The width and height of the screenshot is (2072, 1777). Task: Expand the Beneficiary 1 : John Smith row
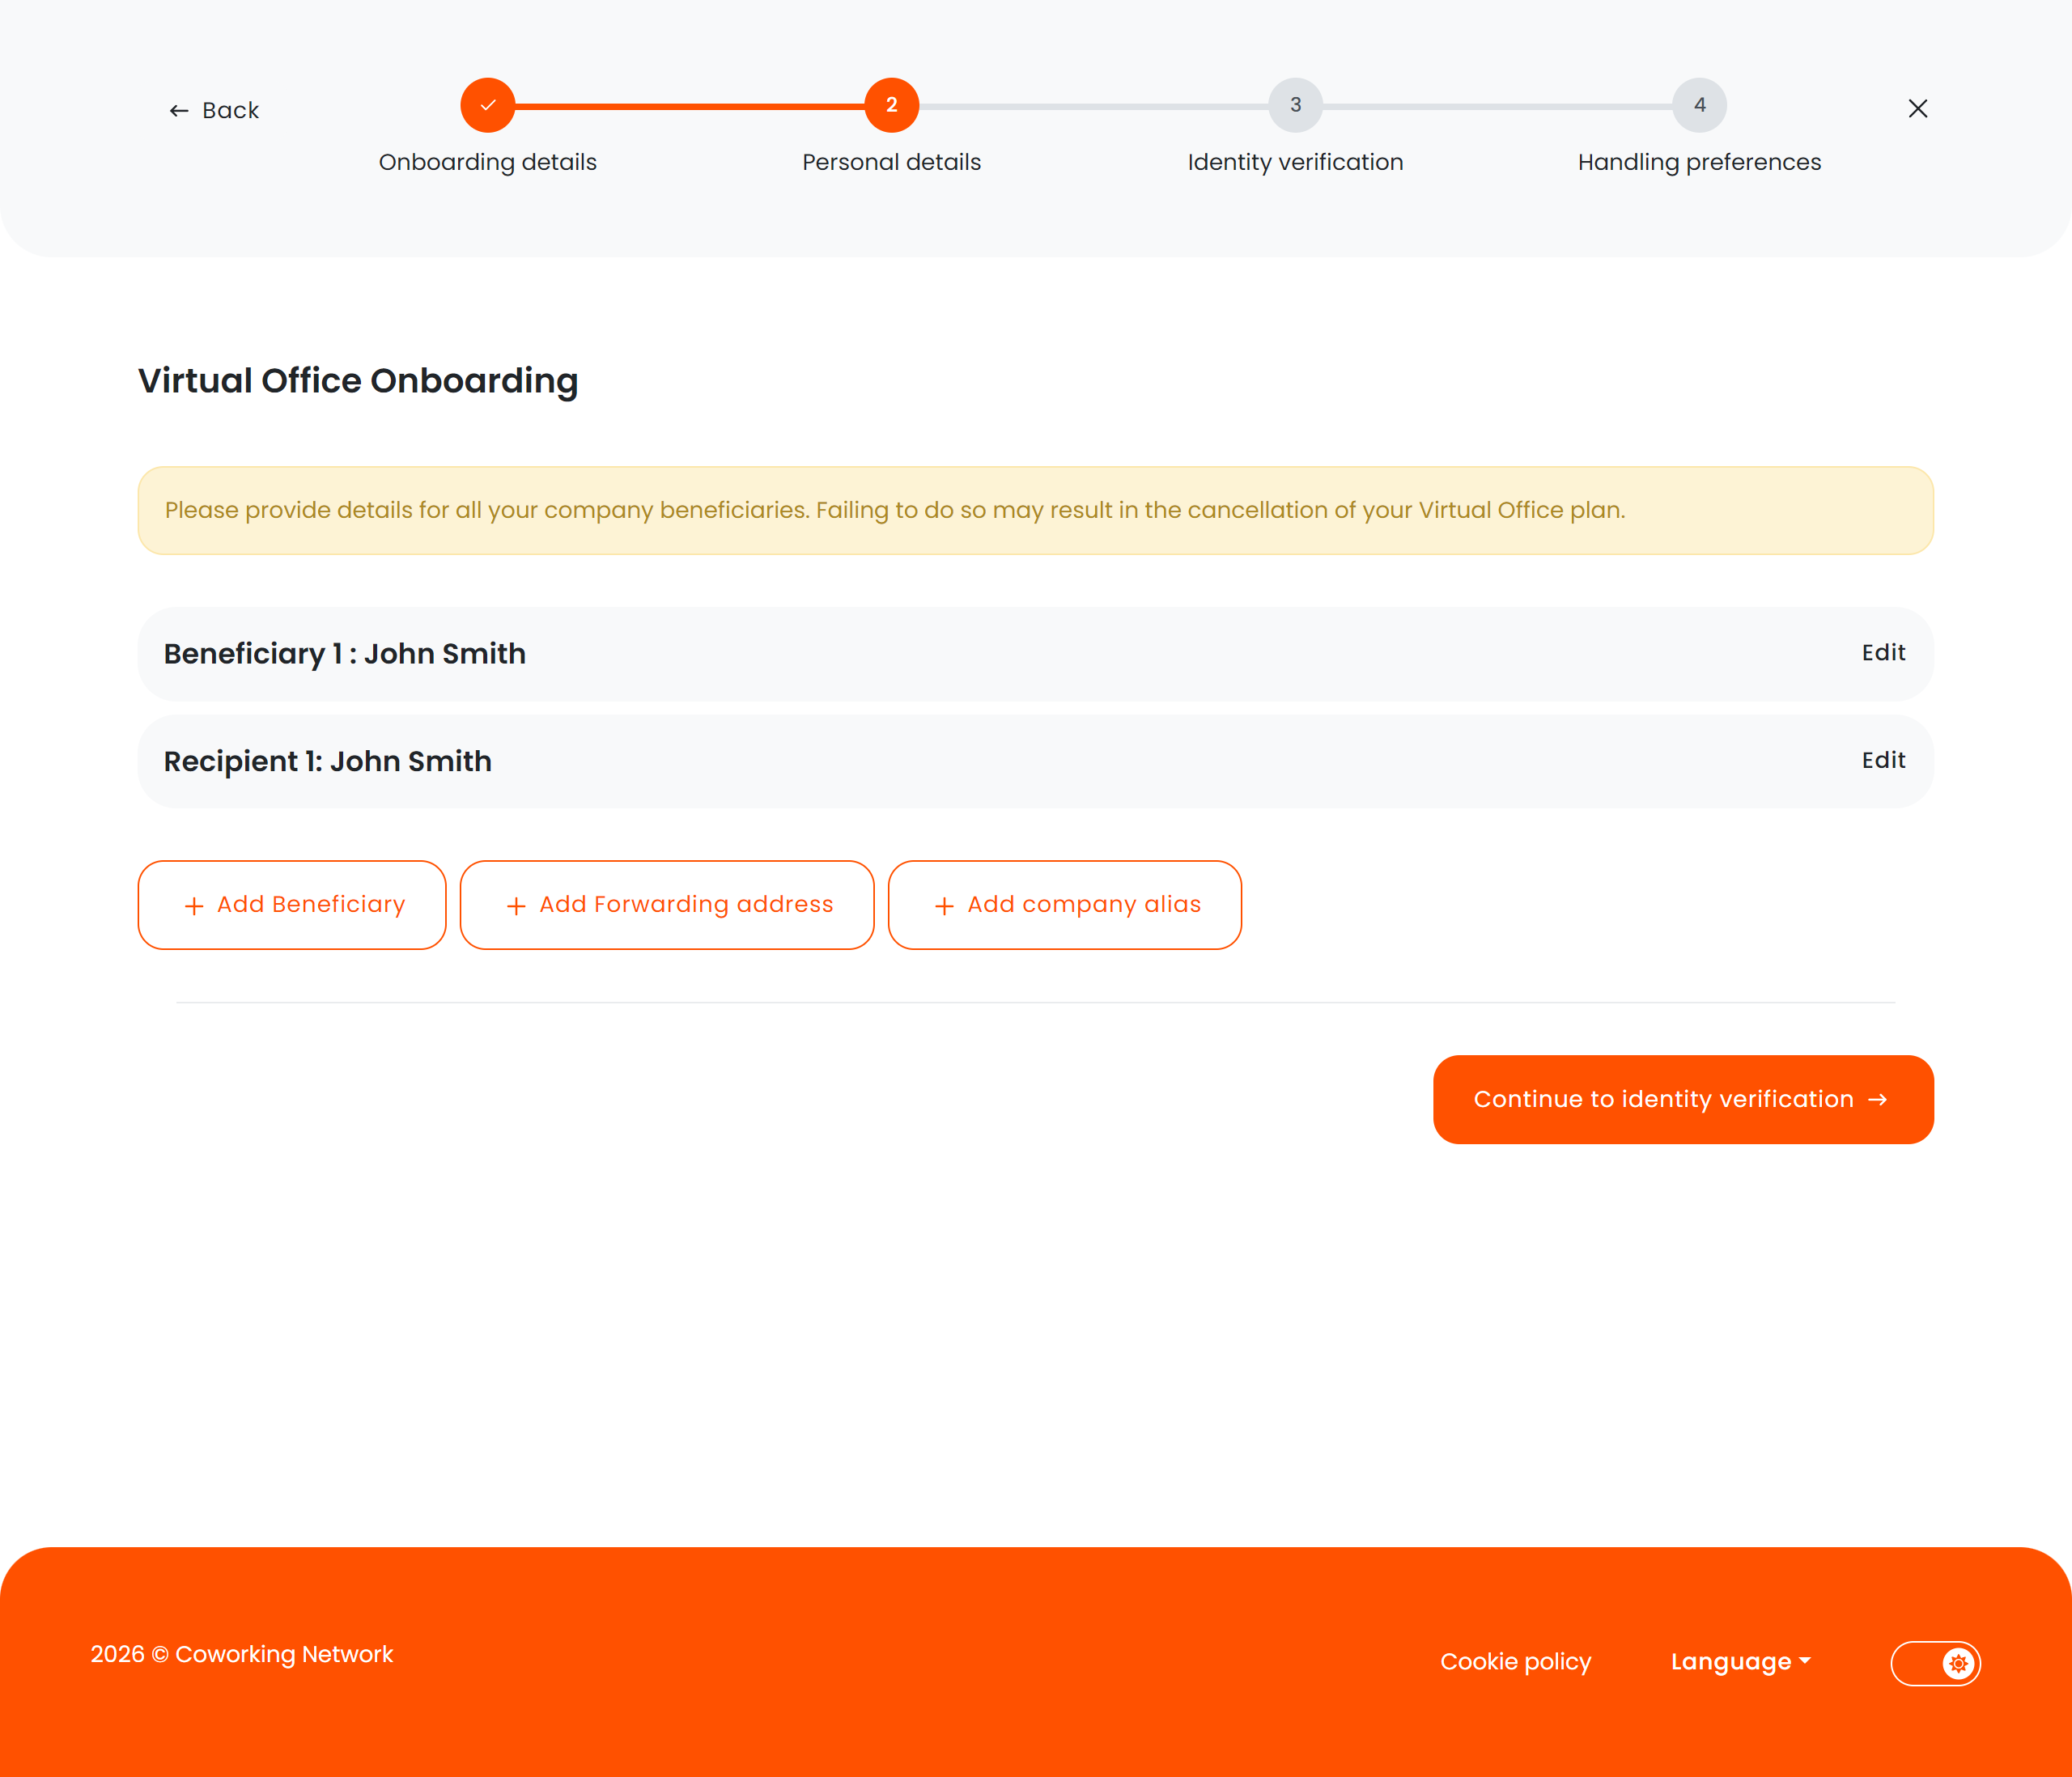point(1035,654)
